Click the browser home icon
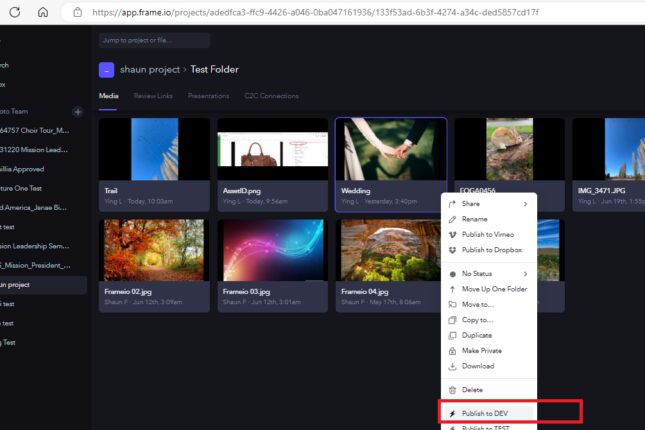The image size is (645, 430). [x=43, y=12]
